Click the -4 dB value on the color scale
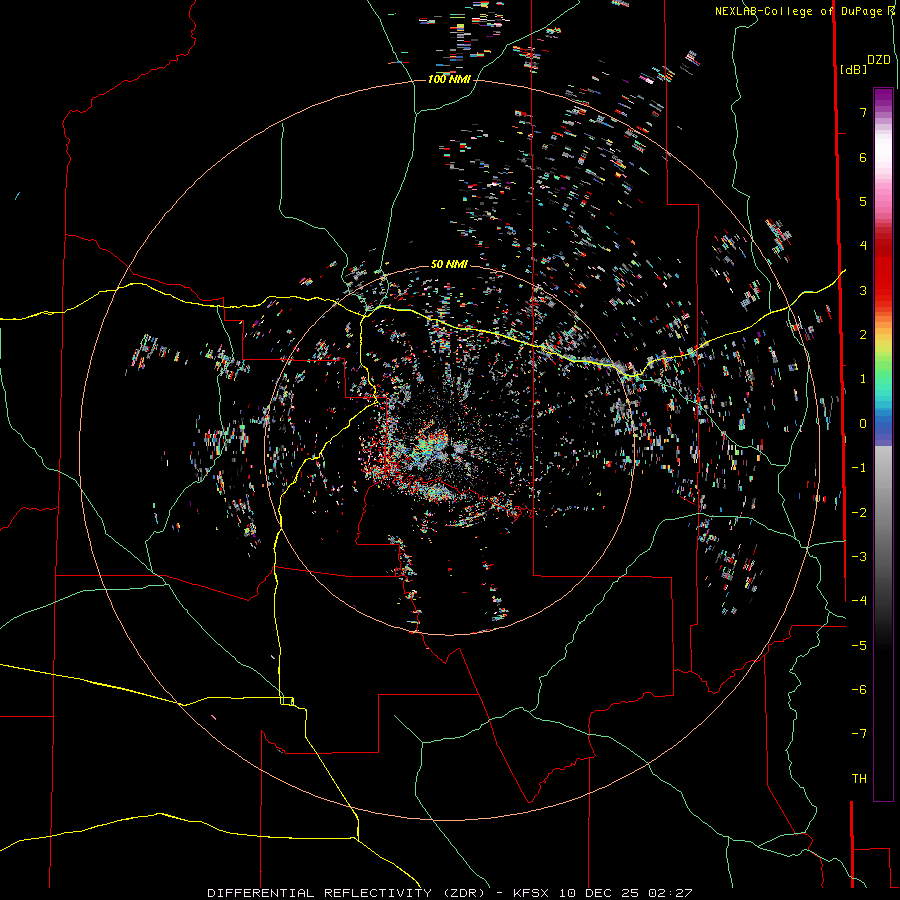The width and height of the screenshot is (900, 900). (x=859, y=600)
